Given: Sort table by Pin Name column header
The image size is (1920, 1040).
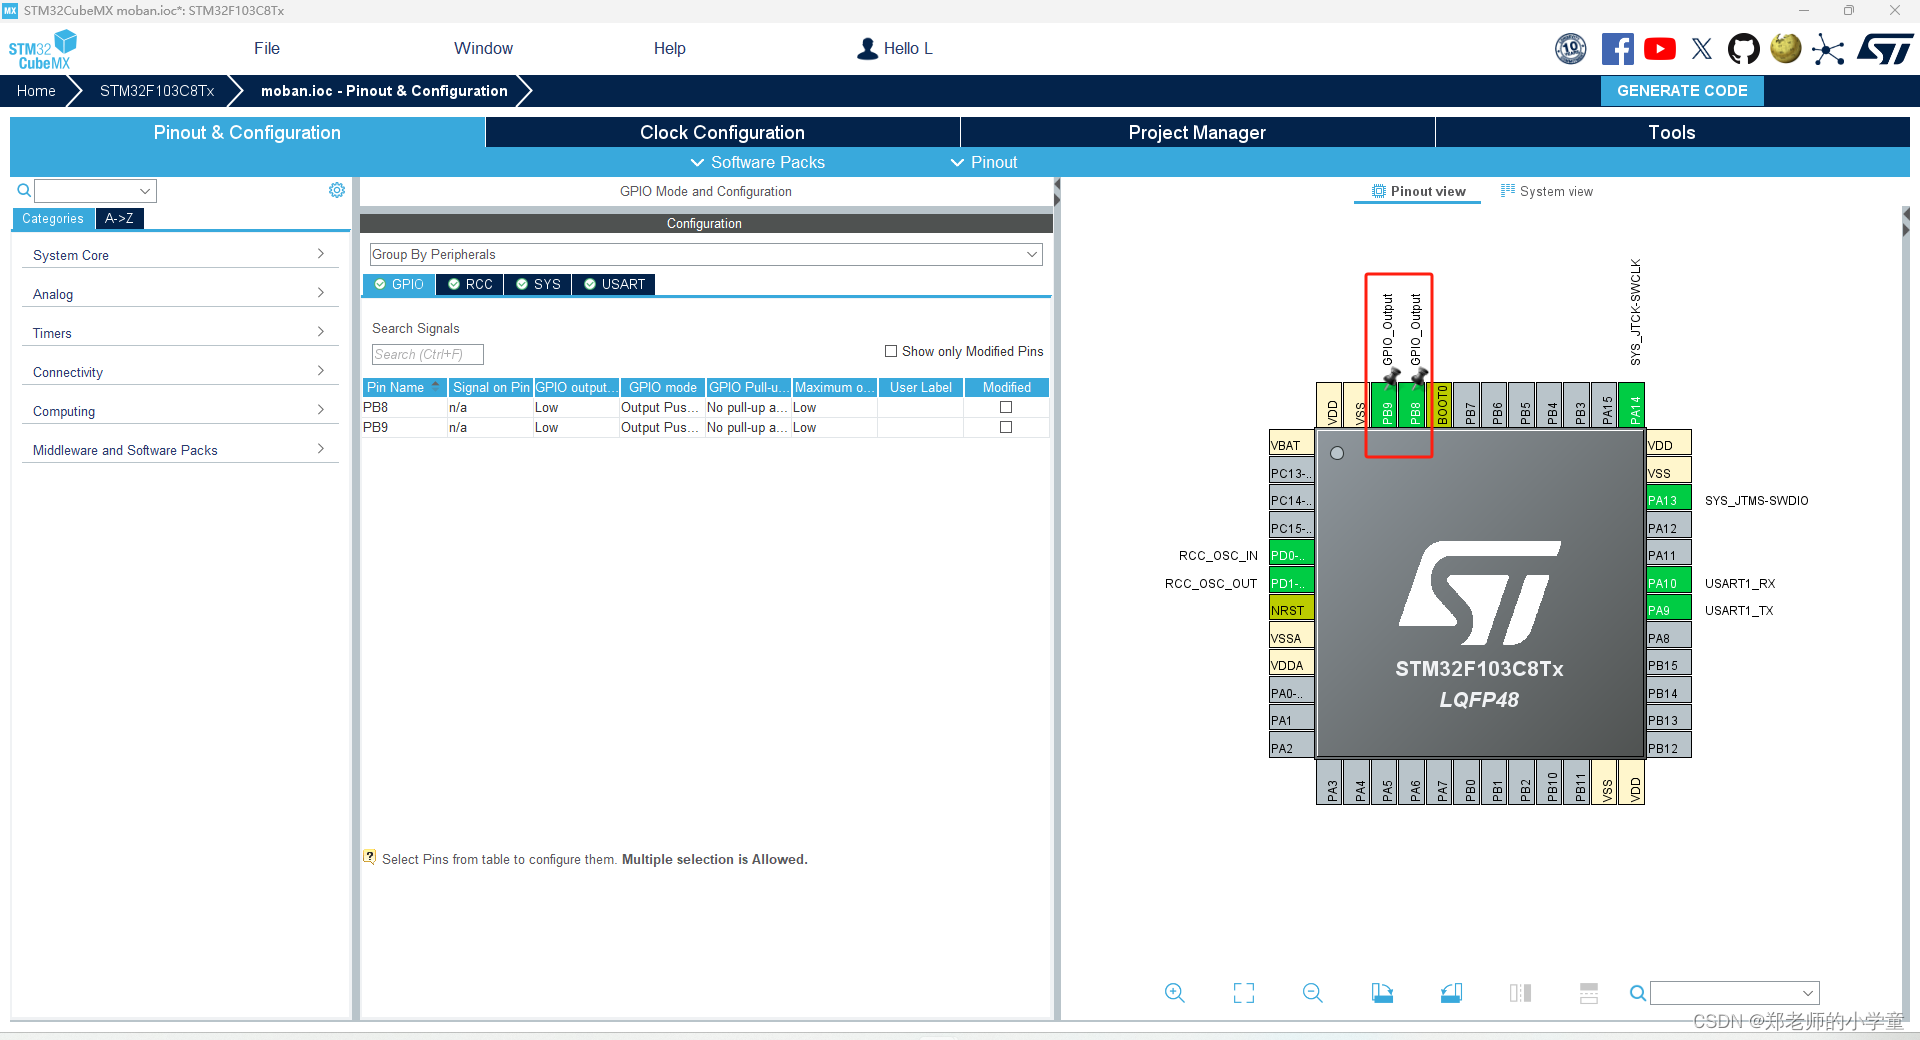Looking at the screenshot, I should click(404, 387).
